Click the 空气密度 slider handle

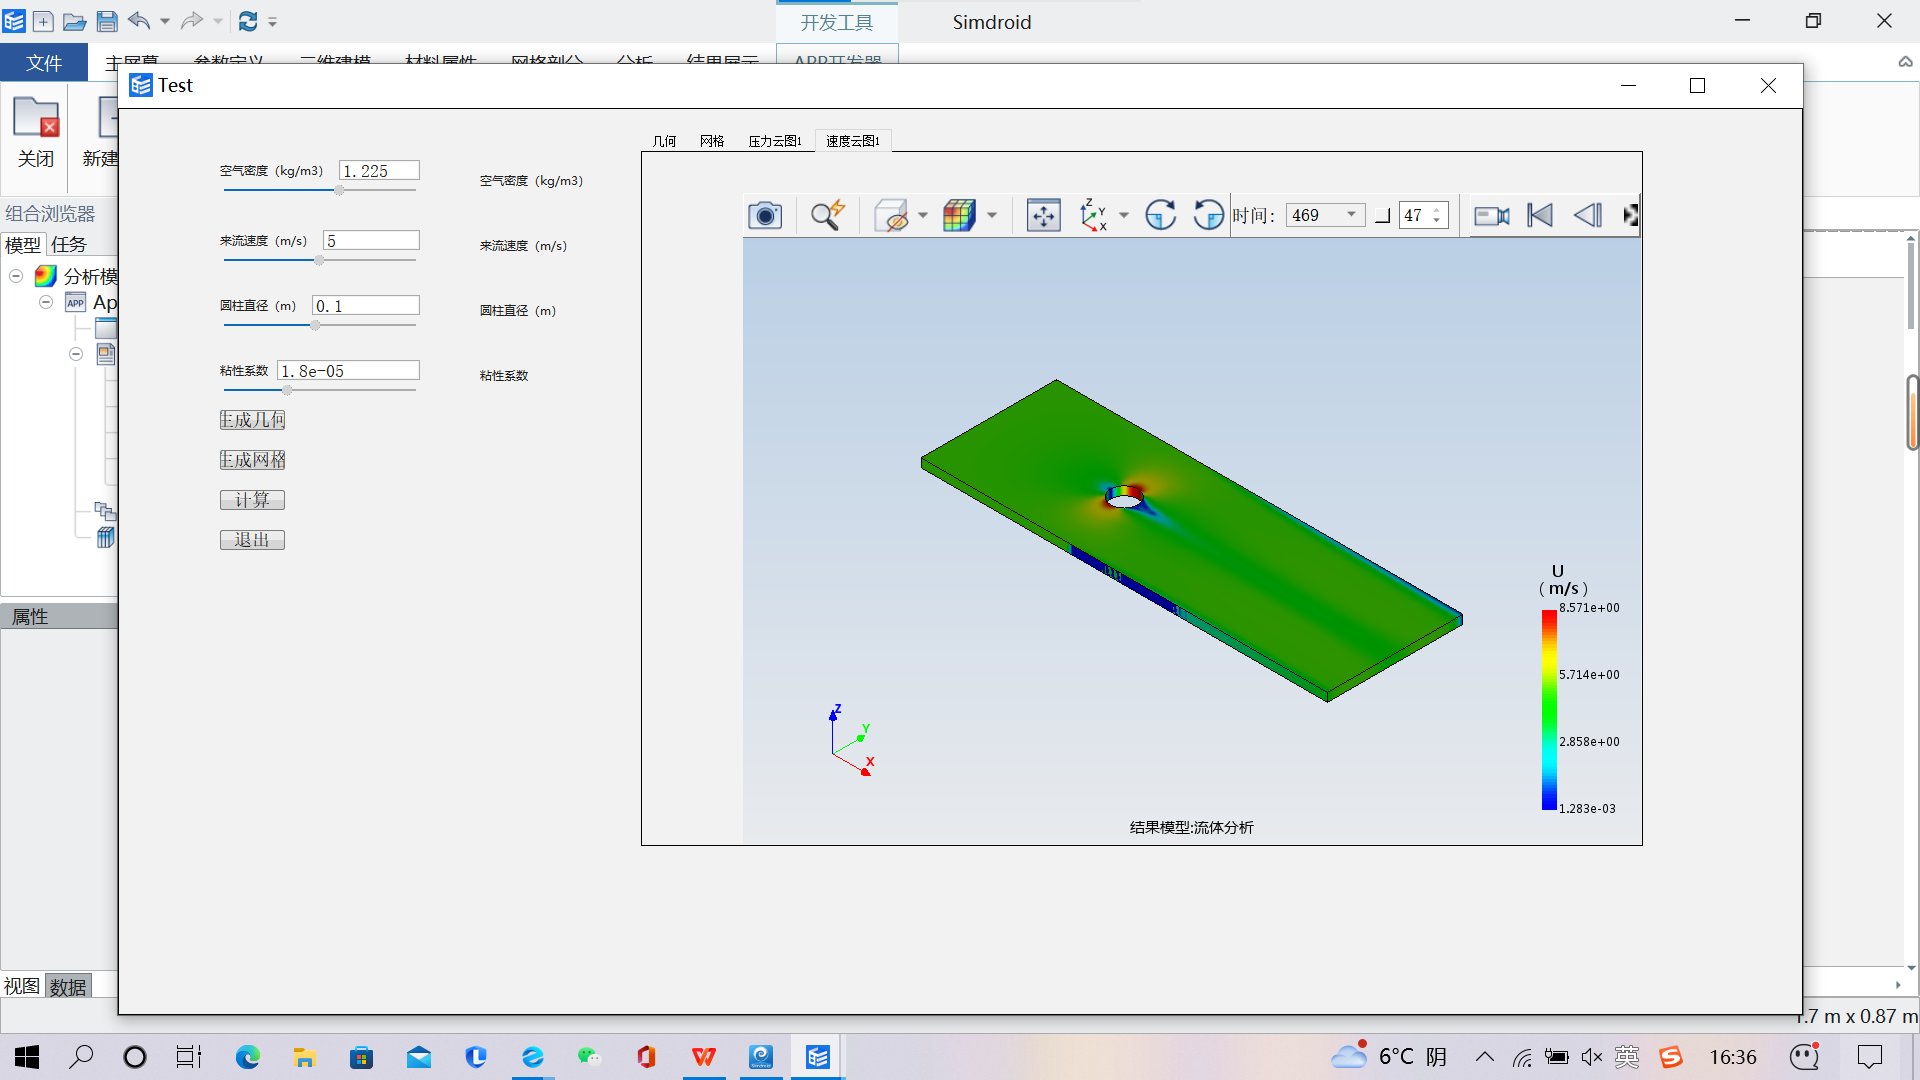pos(339,190)
